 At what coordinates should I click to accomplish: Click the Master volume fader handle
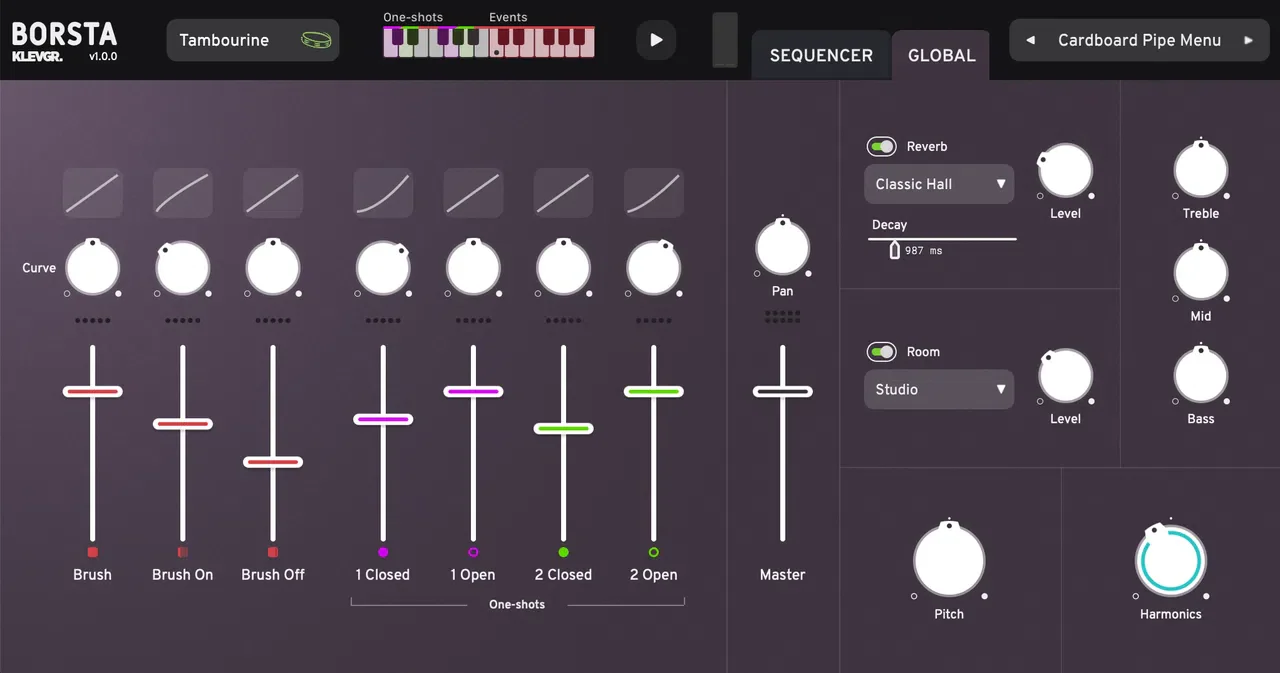pos(783,391)
